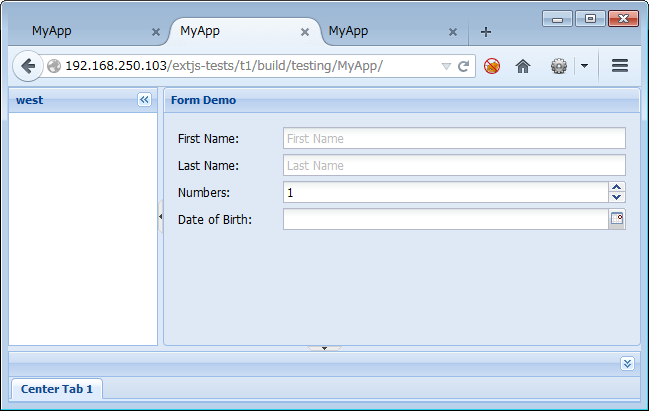Click the First Name label
Viewport: 649px width, 411px height.
[x=208, y=139]
